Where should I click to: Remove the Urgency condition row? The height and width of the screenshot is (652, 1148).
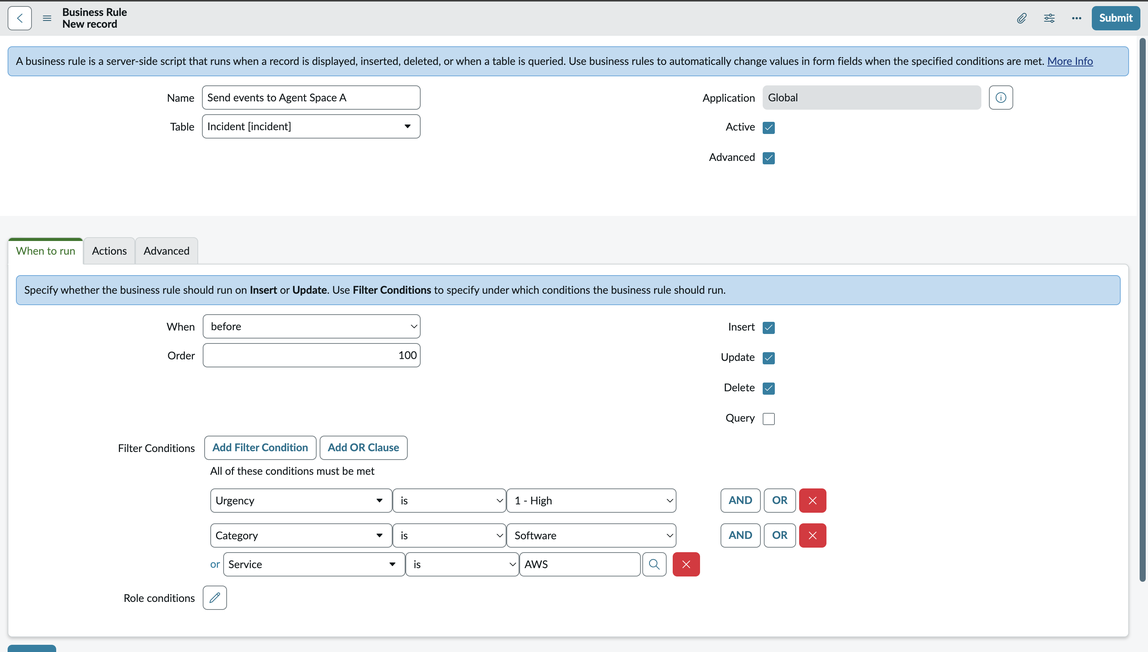pyautogui.click(x=812, y=500)
